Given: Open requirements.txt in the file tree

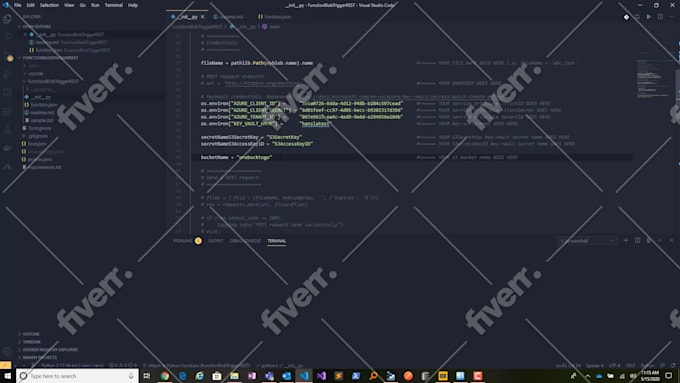Looking at the screenshot, I should coord(44,167).
